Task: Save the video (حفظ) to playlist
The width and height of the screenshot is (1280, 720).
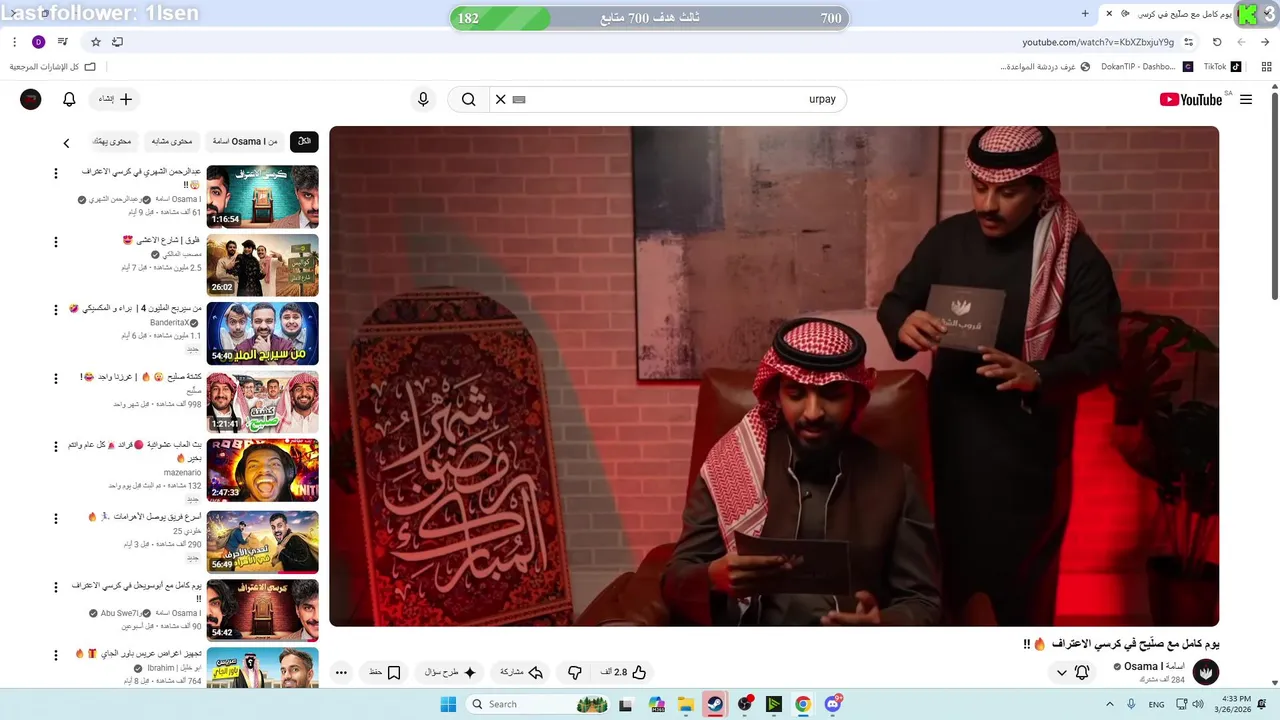Action: (x=385, y=672)
